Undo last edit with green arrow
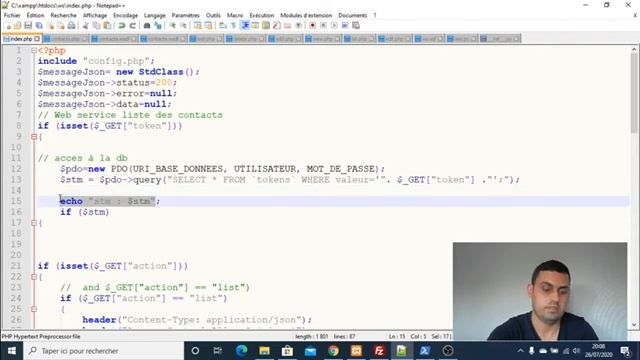 coord(122,26)
